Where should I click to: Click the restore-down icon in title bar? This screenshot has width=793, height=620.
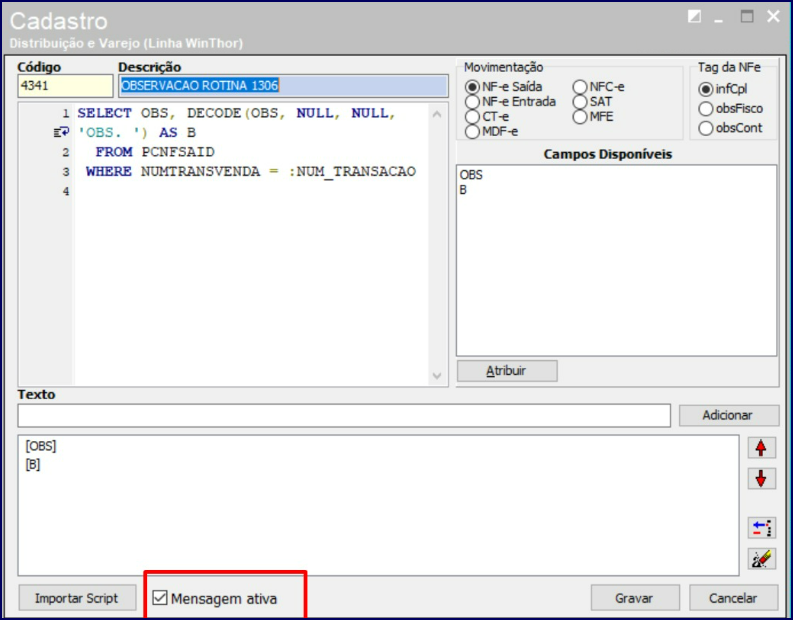tap(695, 17)
